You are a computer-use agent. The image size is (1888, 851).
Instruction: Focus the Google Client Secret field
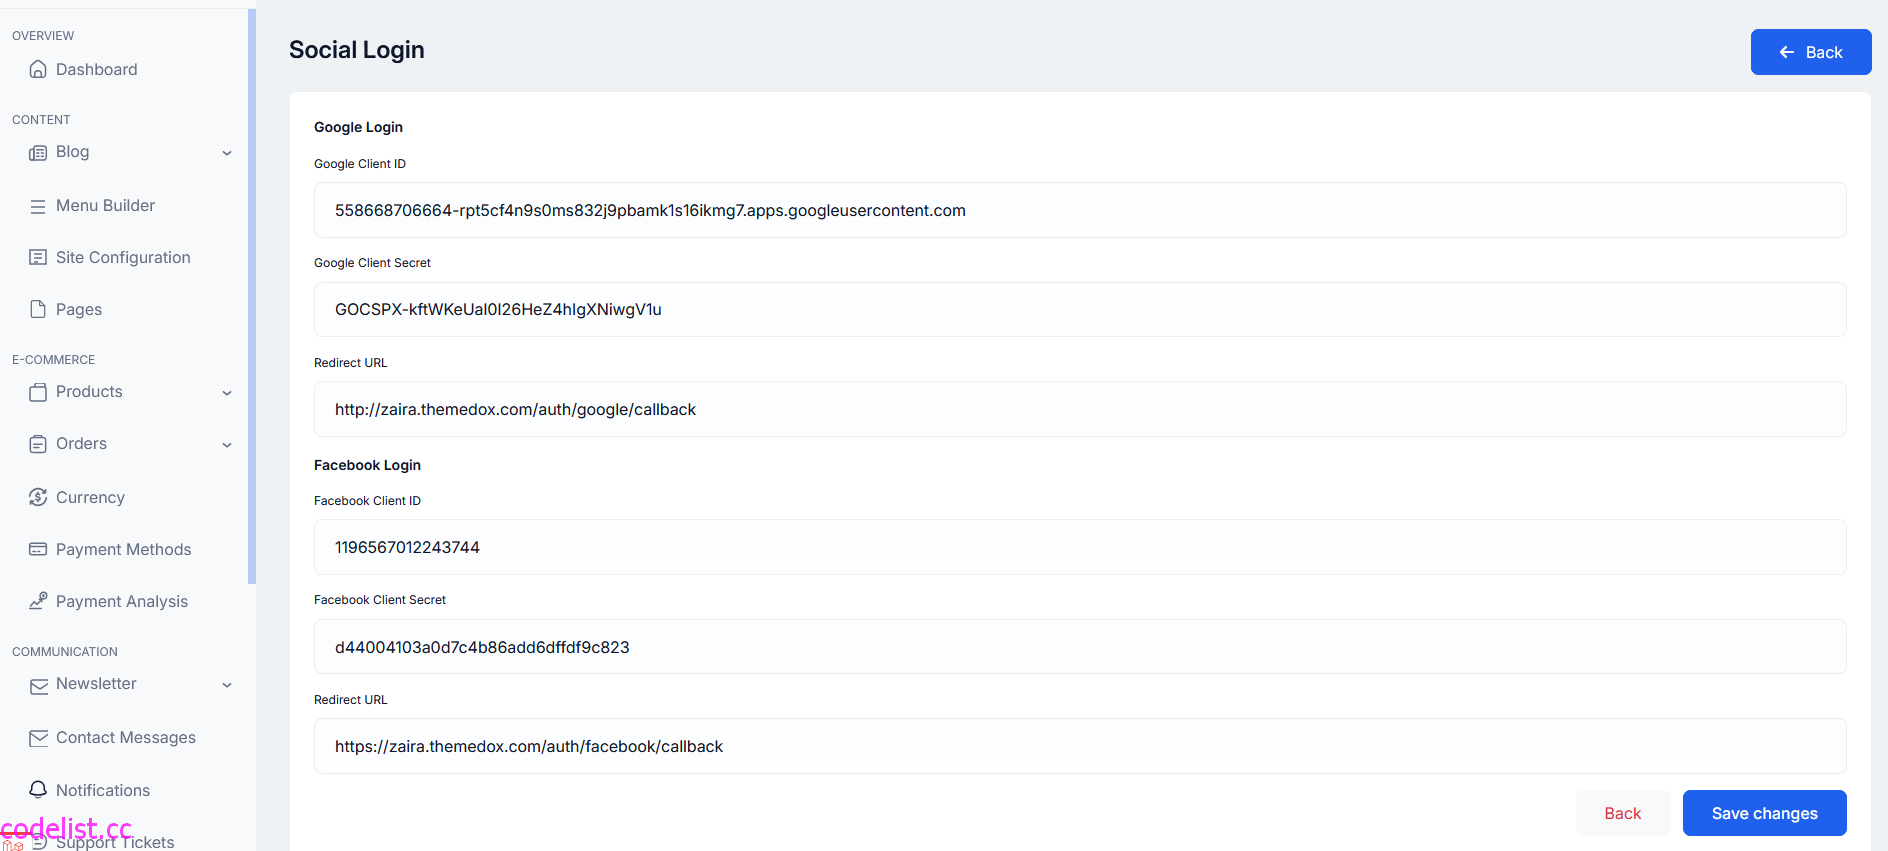click(x=1080, y=309)
